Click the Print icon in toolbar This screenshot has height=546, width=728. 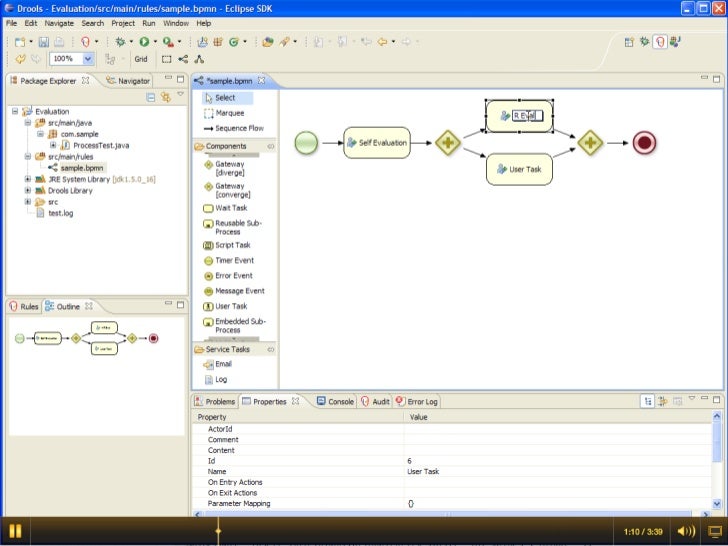(x=59, y=42)
